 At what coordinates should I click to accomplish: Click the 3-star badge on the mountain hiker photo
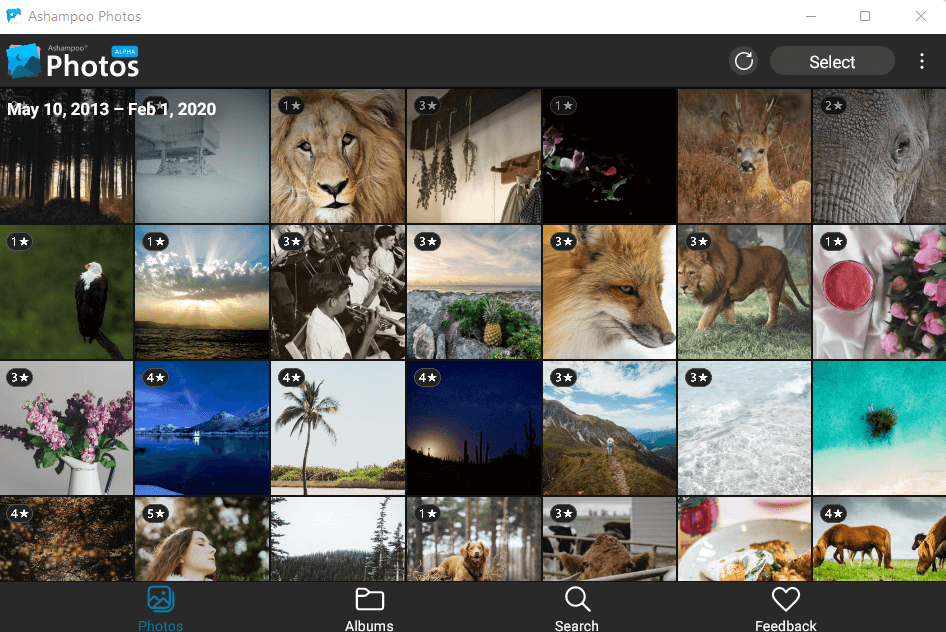(x=563, y=378)
